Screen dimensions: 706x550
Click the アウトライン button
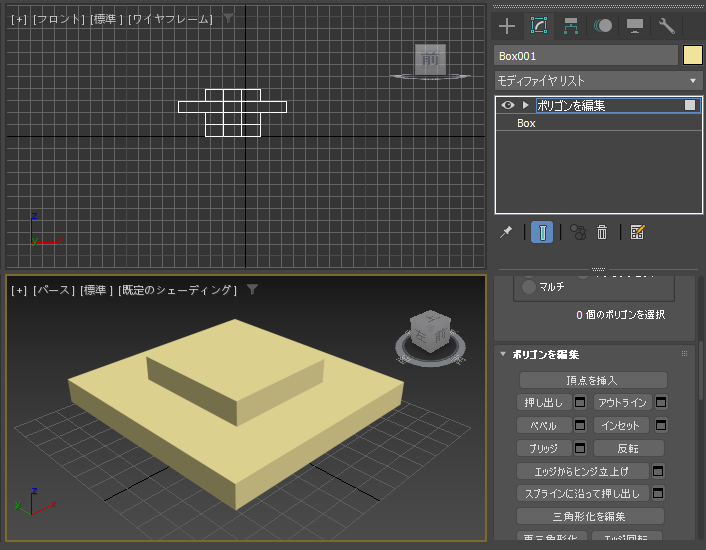click(x=622, y=402)
